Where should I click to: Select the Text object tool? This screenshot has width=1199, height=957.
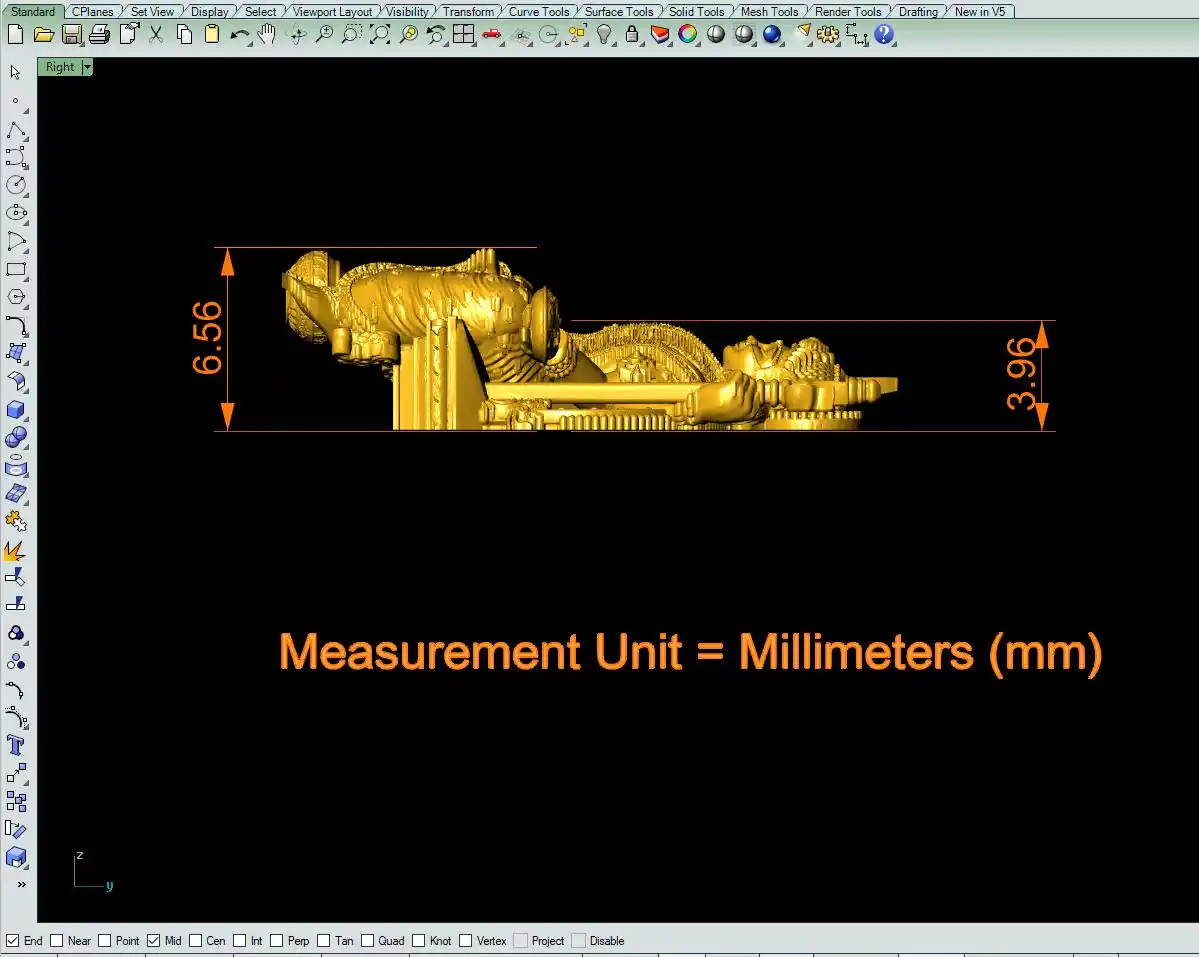tap(16, 745)
